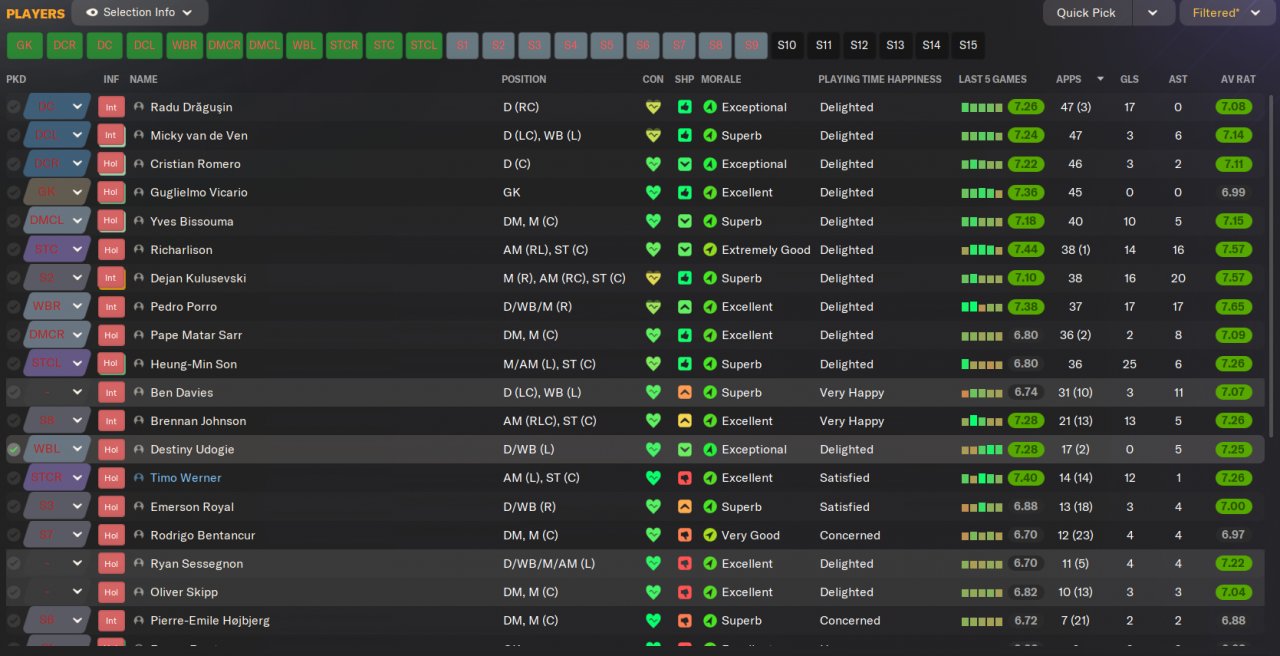Click the 7.57 average rating badge for Richarlison
1280x656 pixels.
pyautogui.click(x=1233, y=250)
